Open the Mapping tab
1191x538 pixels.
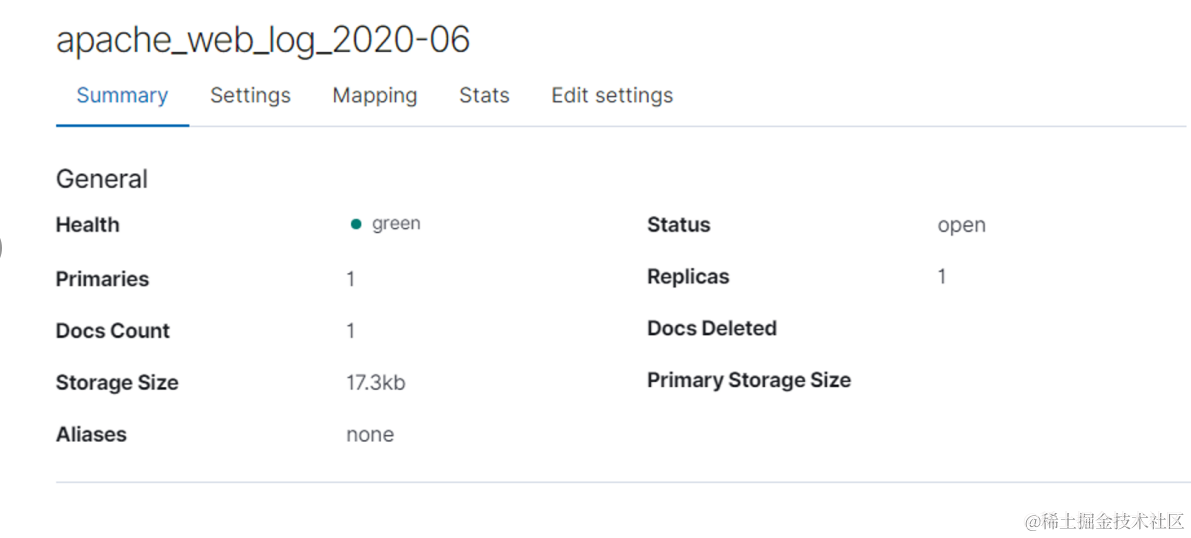click(374, 96)
